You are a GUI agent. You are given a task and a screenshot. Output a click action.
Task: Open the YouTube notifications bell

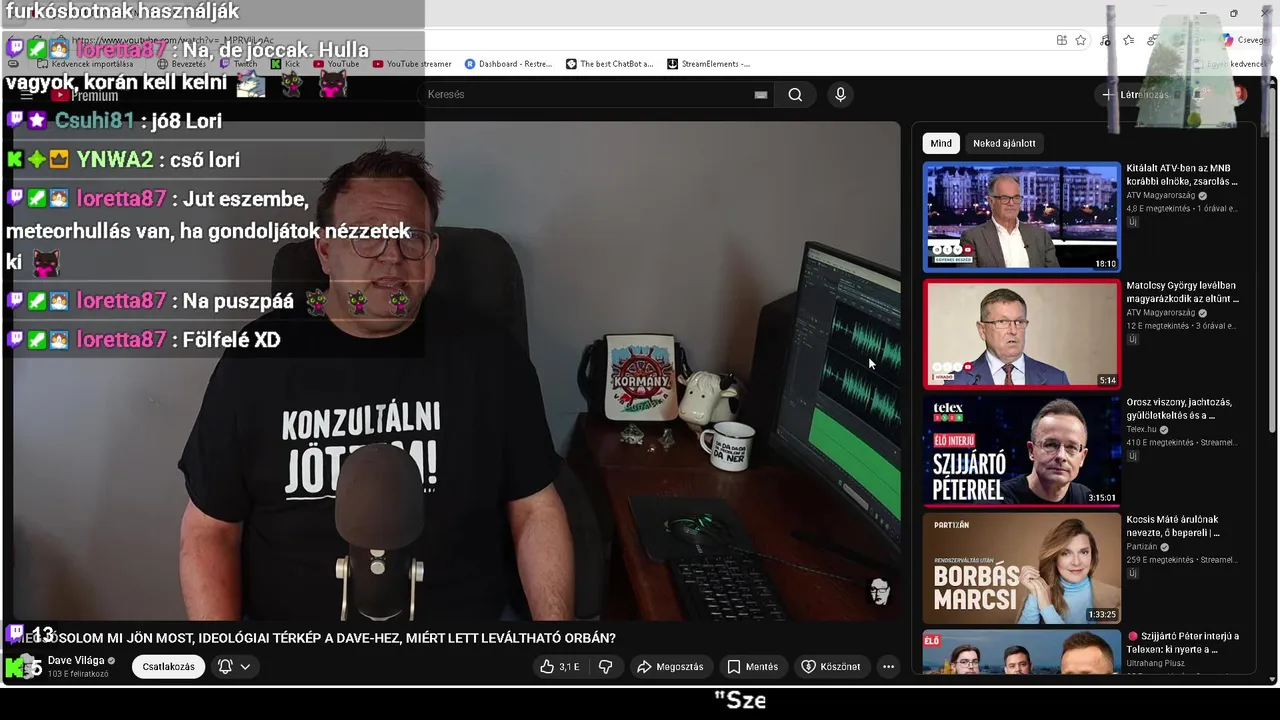(x=1197, y=95)
